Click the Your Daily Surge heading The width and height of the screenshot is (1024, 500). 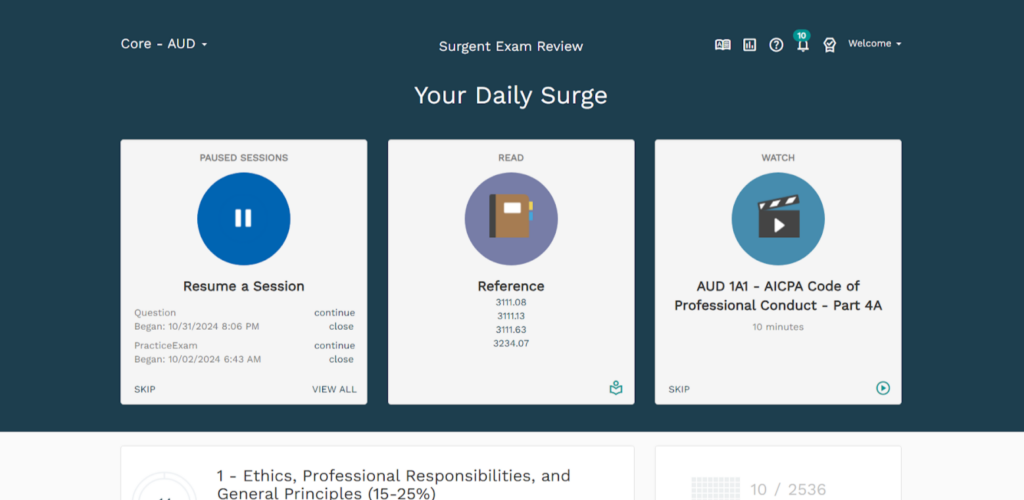click(511, 96)
